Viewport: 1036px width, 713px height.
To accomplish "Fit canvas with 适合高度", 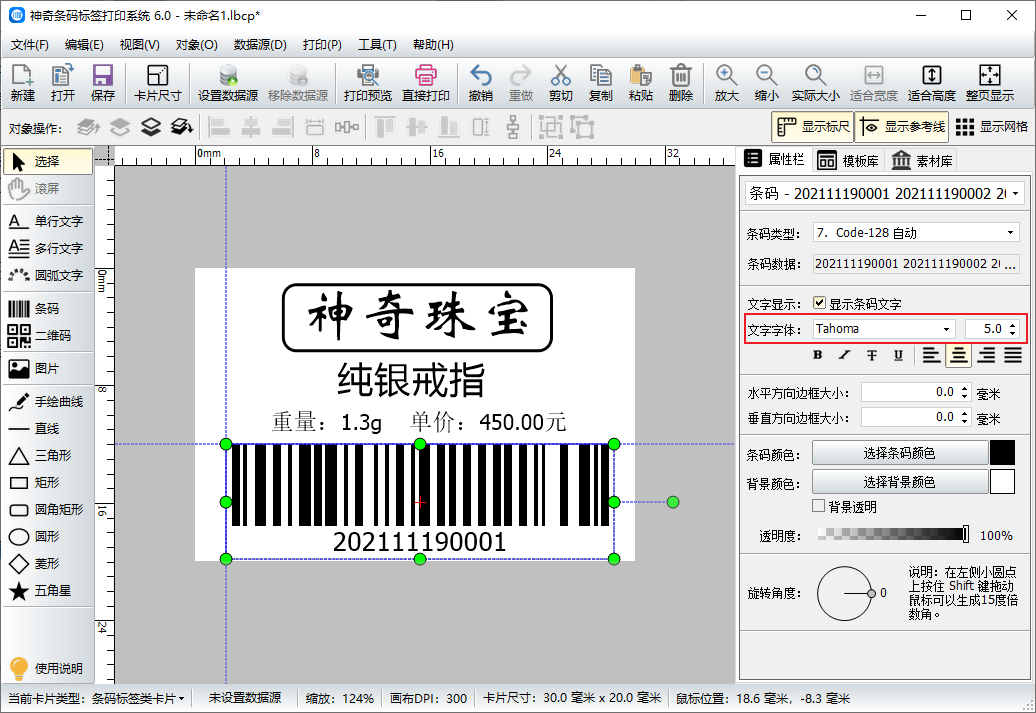I will 932,83.
